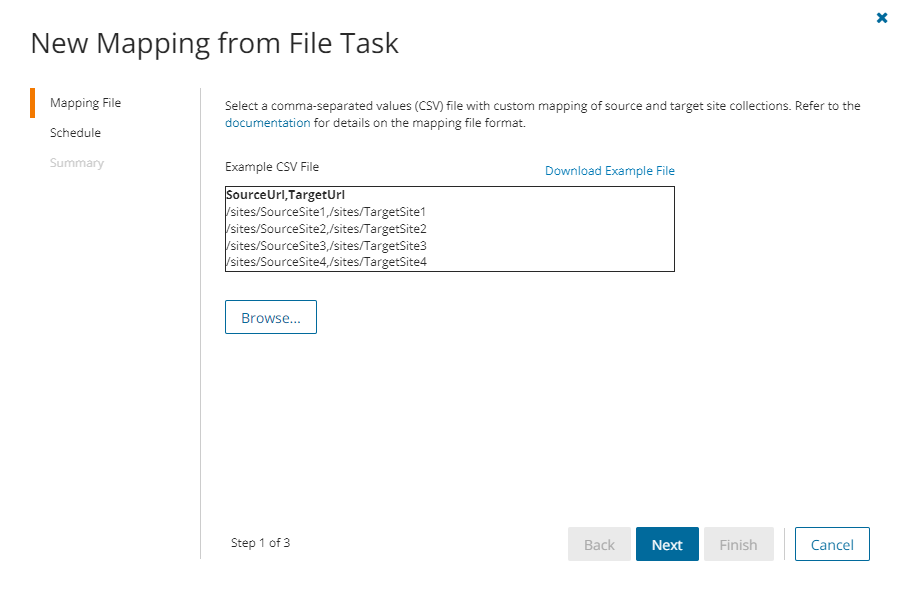Click the Finish button

[x=738, y=545]
